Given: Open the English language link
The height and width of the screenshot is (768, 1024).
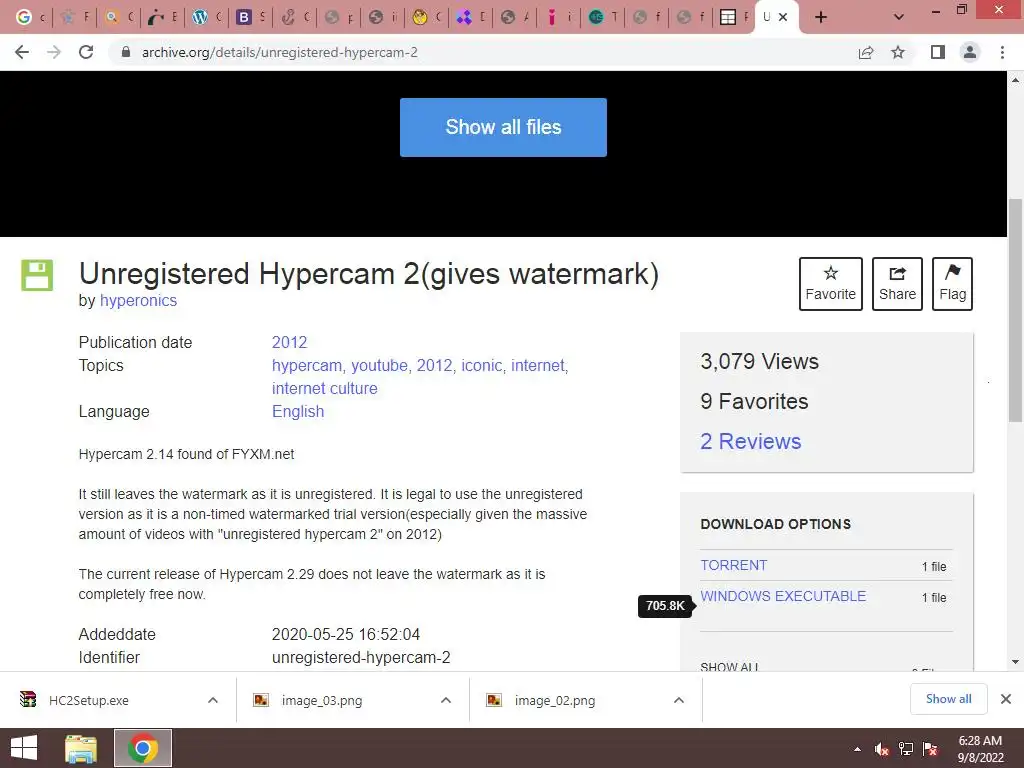Looking at the screenshot, I should 298,411.
